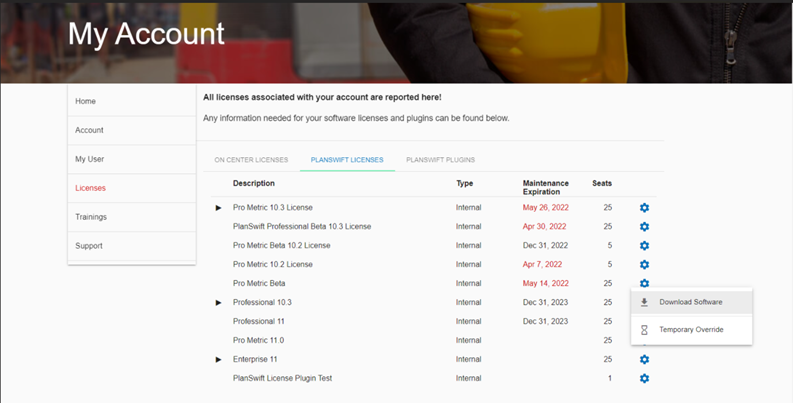Click the Maintenance Expiration column header

545,188
